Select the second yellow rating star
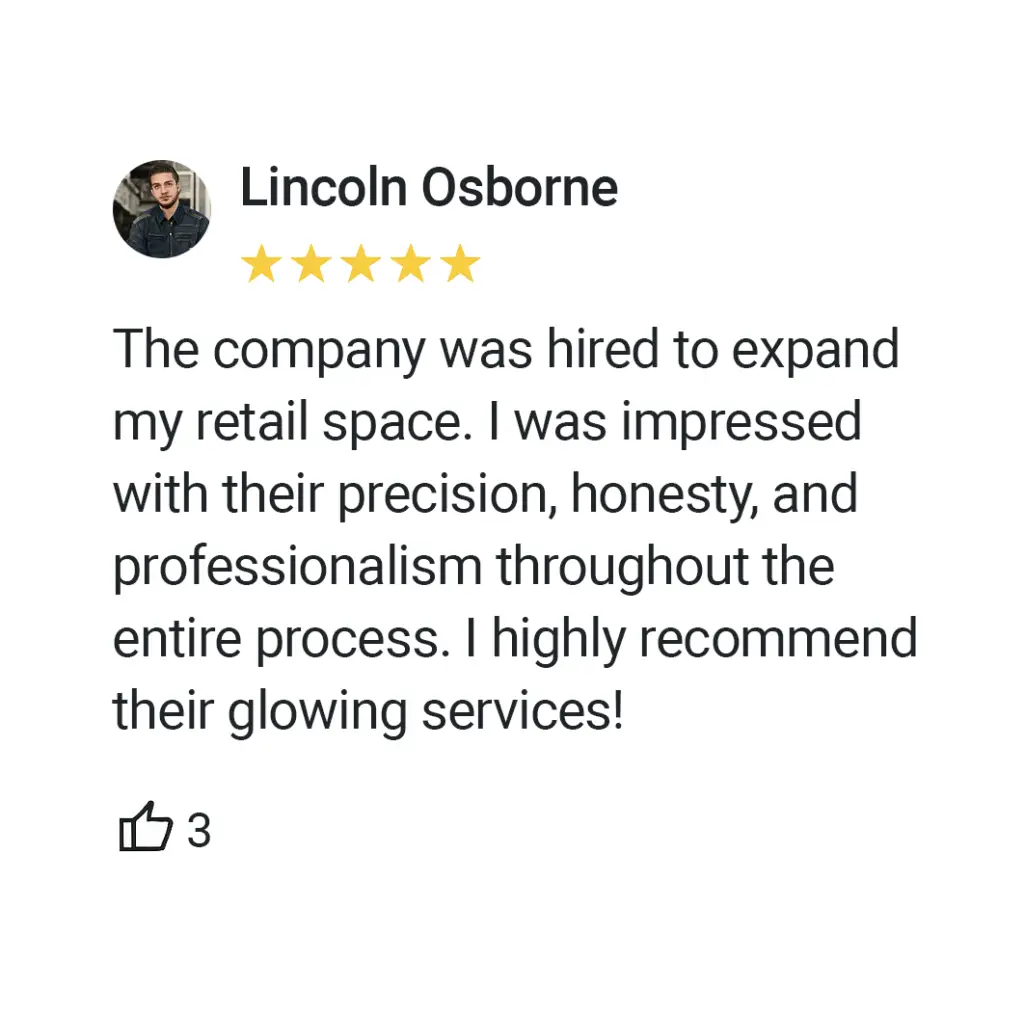The image size is (1024, 1013). pos(312,263)
